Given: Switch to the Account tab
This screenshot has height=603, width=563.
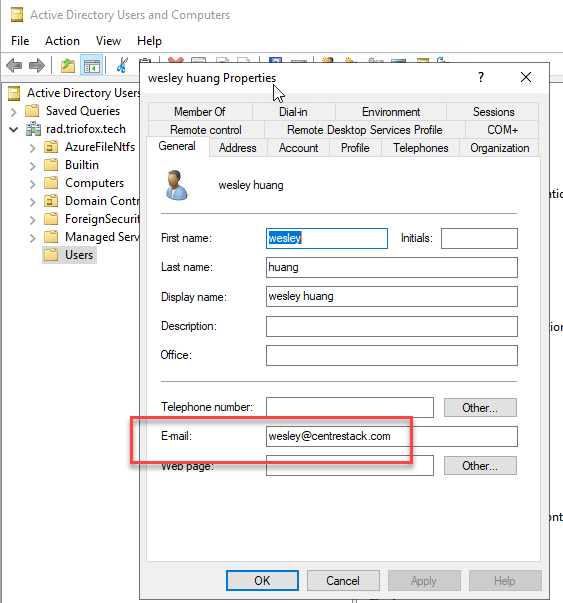Looking at the screenshot, I should [x=298, y=148].
